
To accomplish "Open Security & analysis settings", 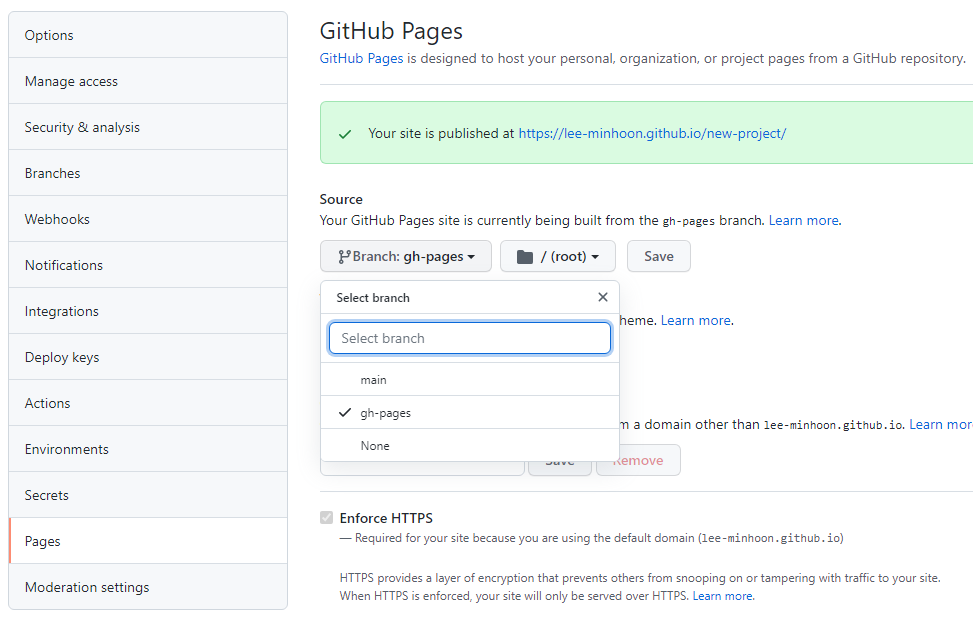I will [148, 127].
